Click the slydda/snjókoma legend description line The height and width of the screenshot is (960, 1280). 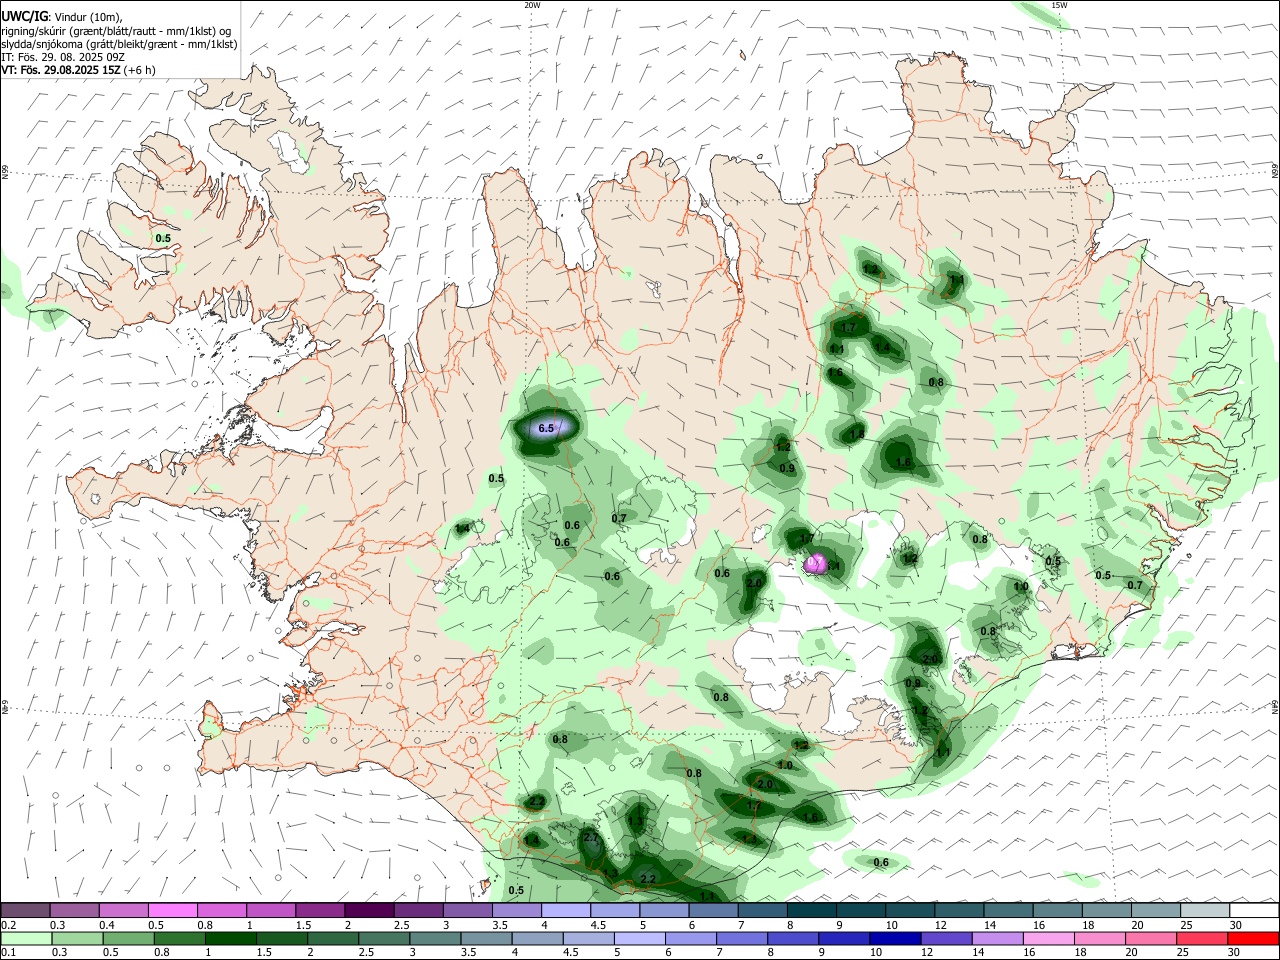(119, 44)
